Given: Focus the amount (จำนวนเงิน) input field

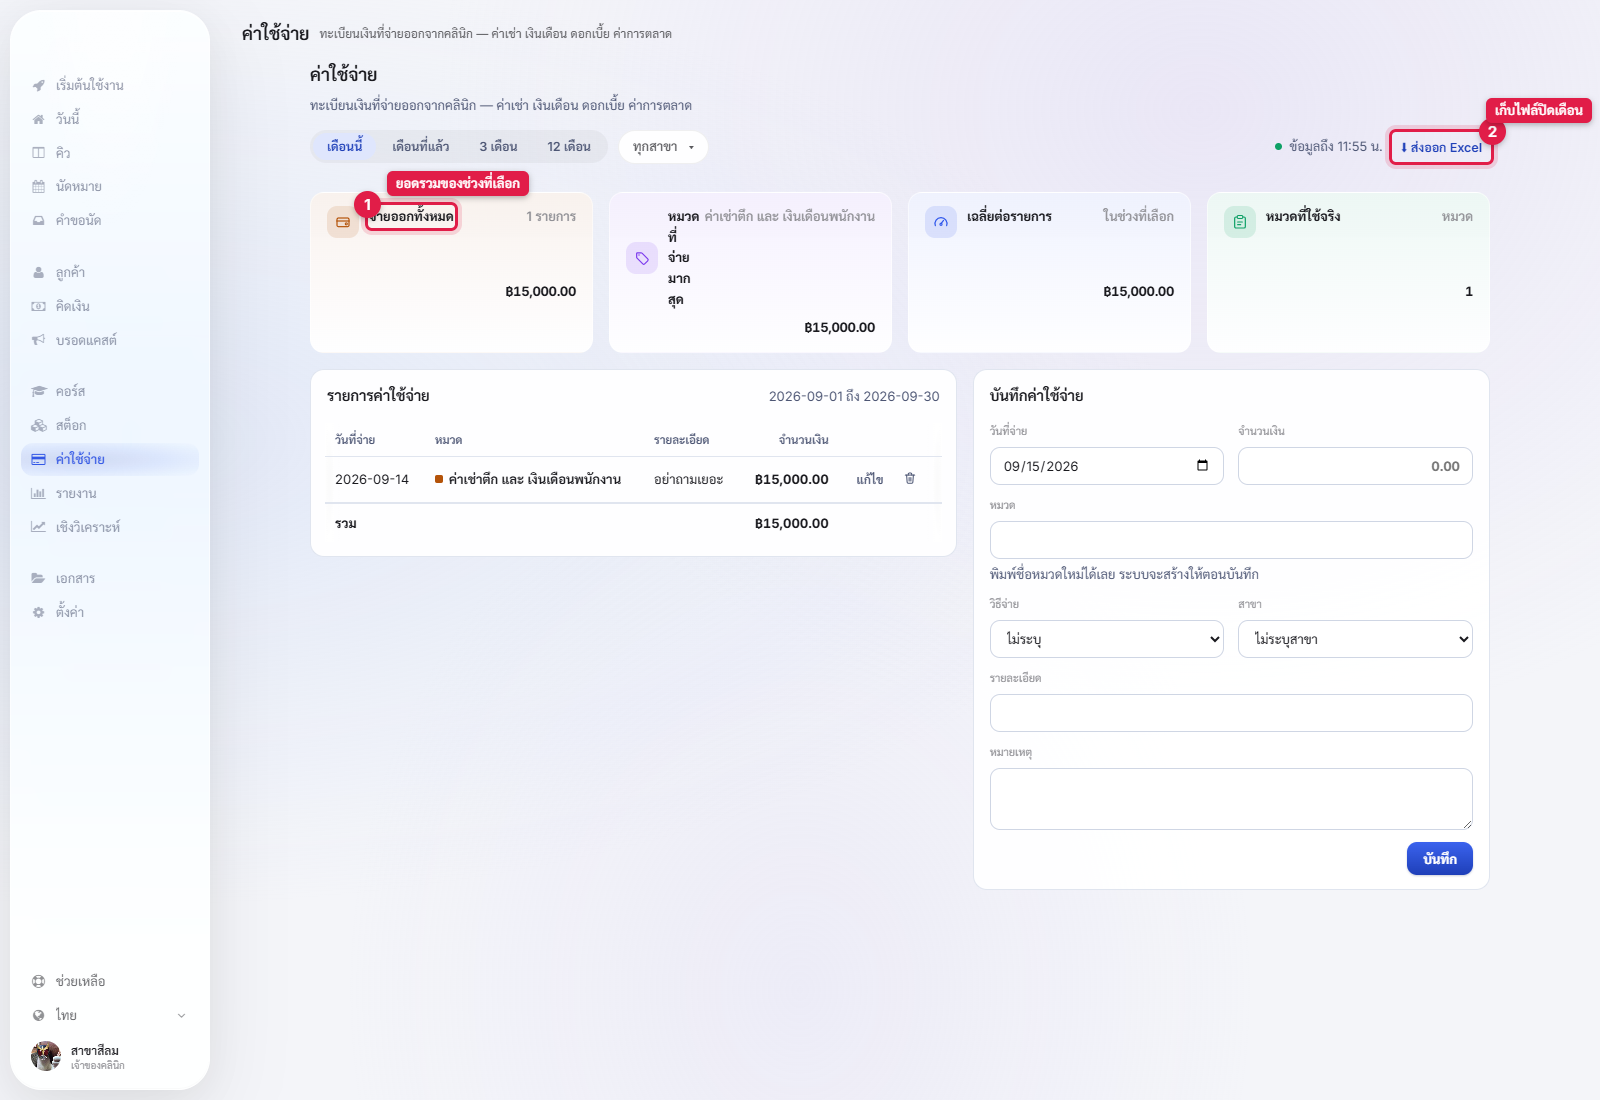Looking at the screenshot, I should [x=1355, y=466].
